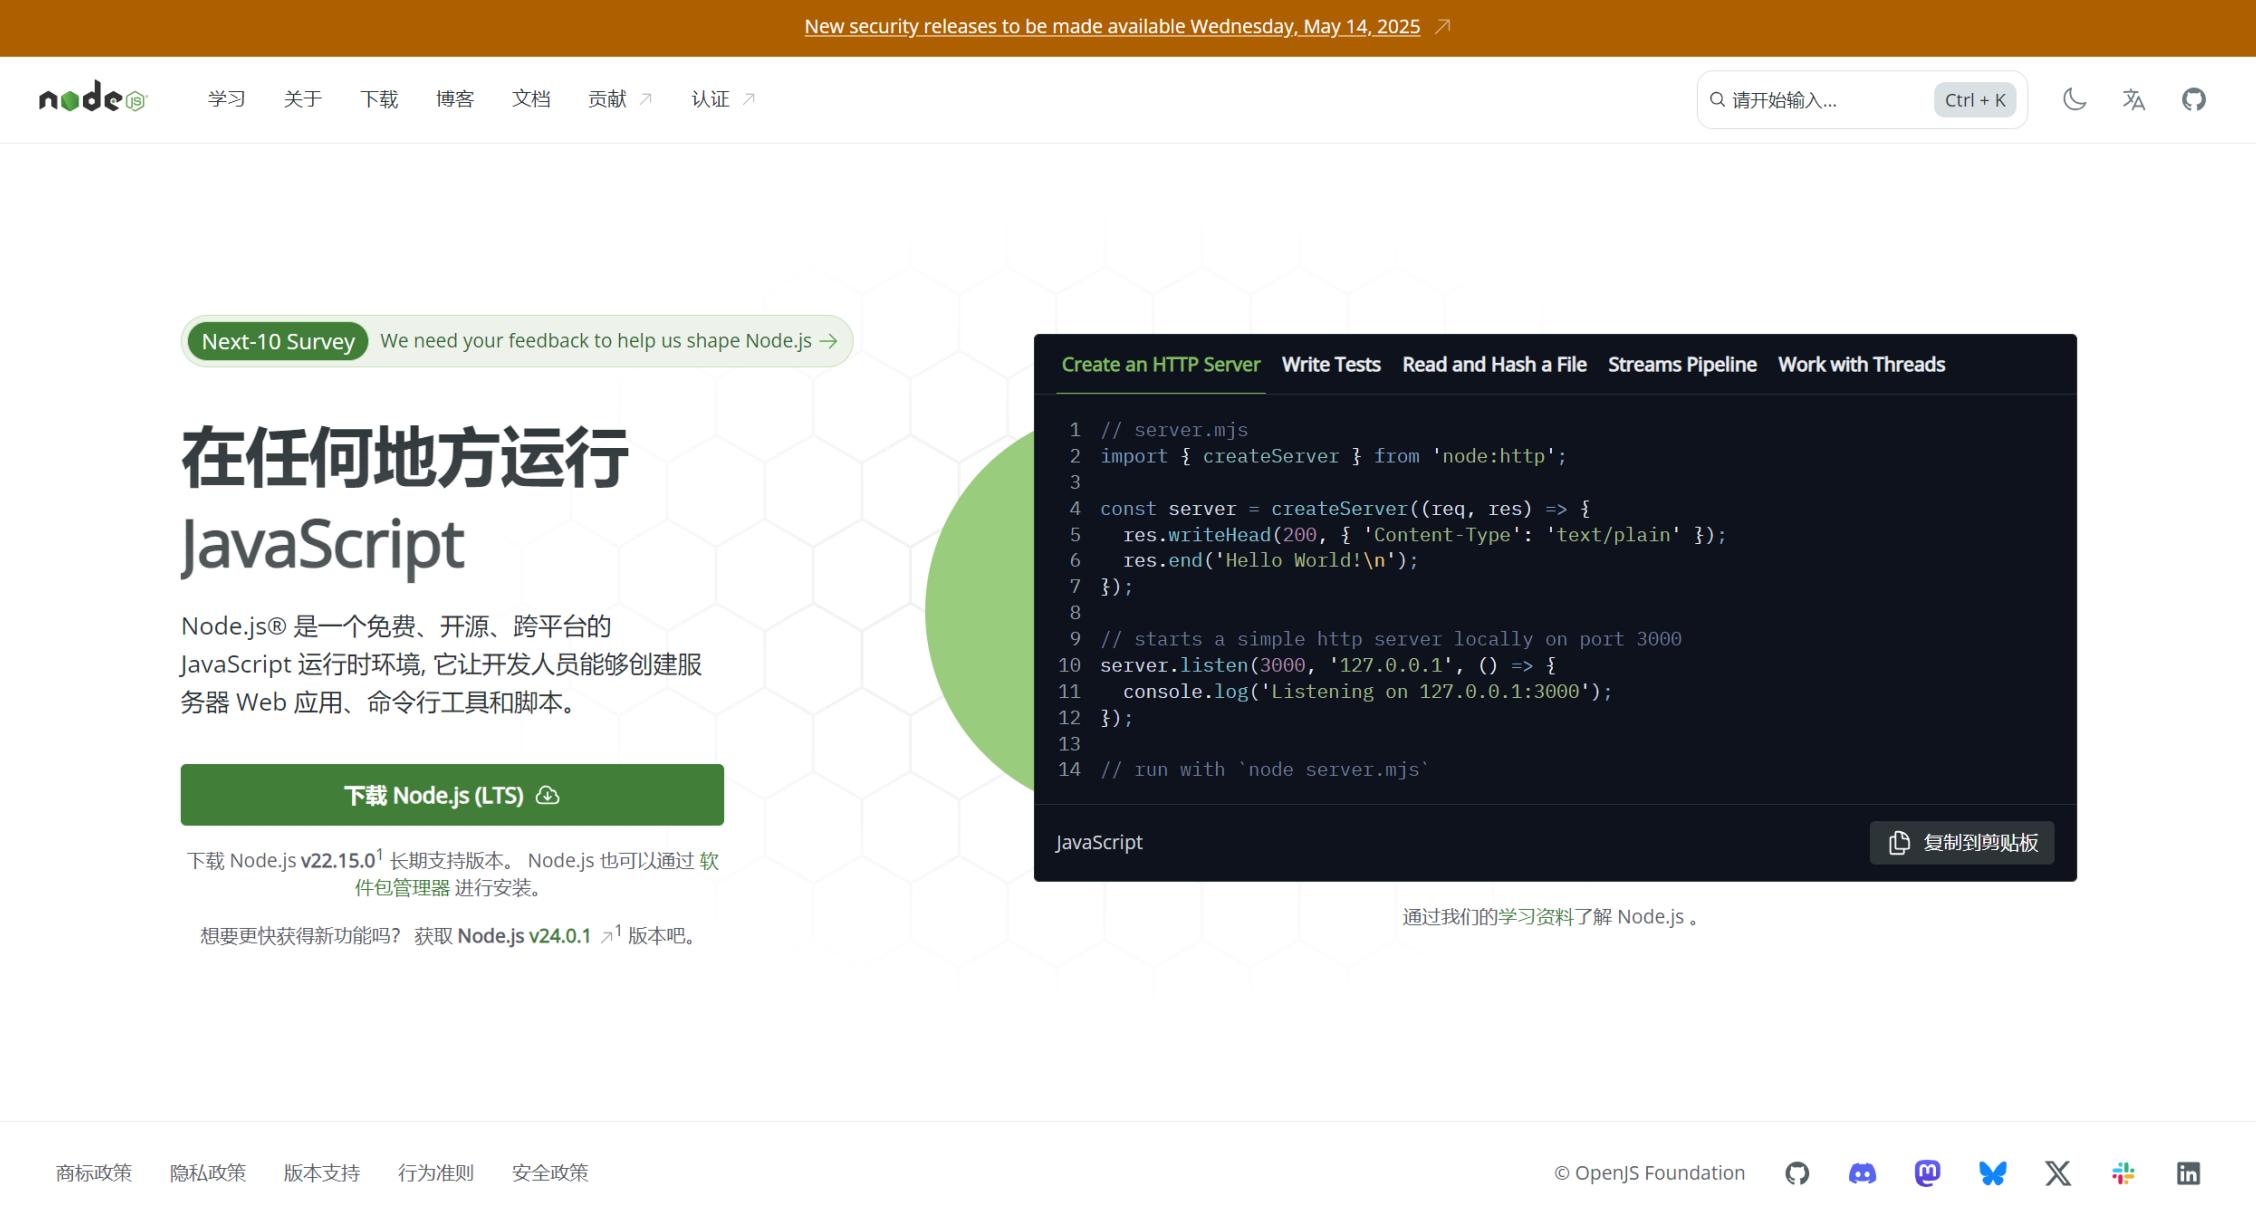The width and height of the screenshot is (2256, 1220).
Task: Click 下载 Node.js (LTS) button
Action: pos(452,795)
